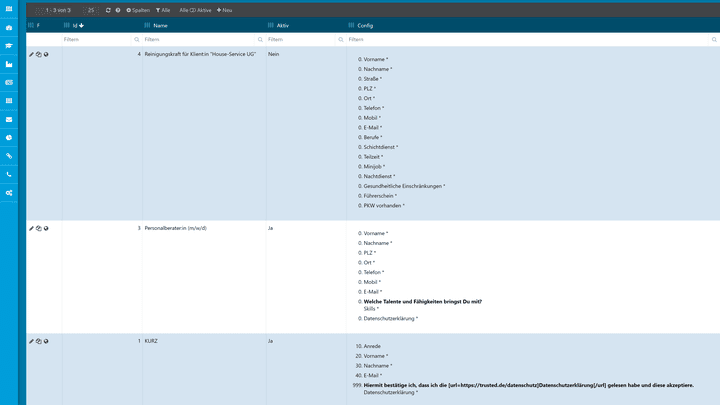Click the refresh icon in the top toolbar
This screenshot has height=405, width=720.
tap(108, 10)
